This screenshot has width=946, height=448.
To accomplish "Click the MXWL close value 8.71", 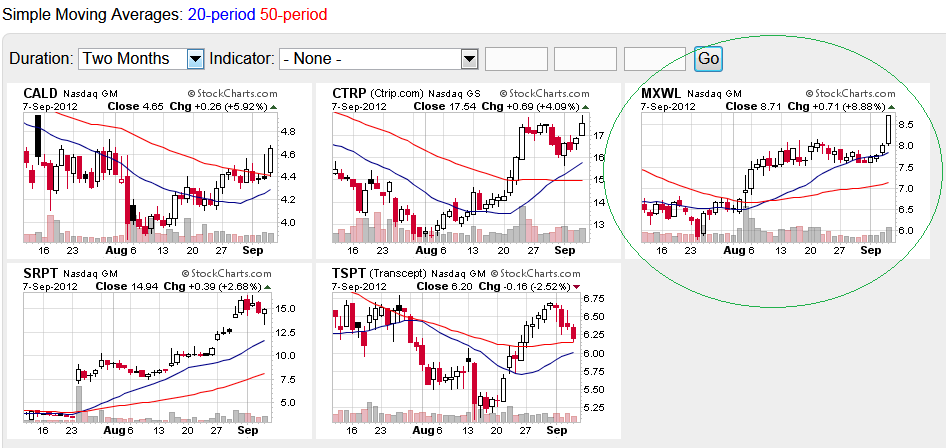I will [771, 107].
